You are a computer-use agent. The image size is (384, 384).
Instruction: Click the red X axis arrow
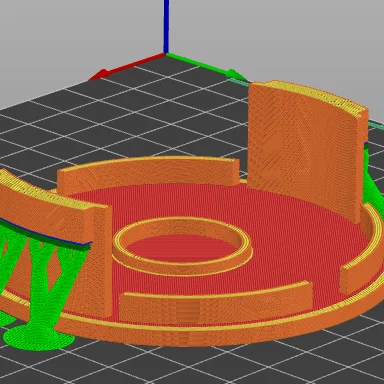pyautogui.click(x=128, y=66)
